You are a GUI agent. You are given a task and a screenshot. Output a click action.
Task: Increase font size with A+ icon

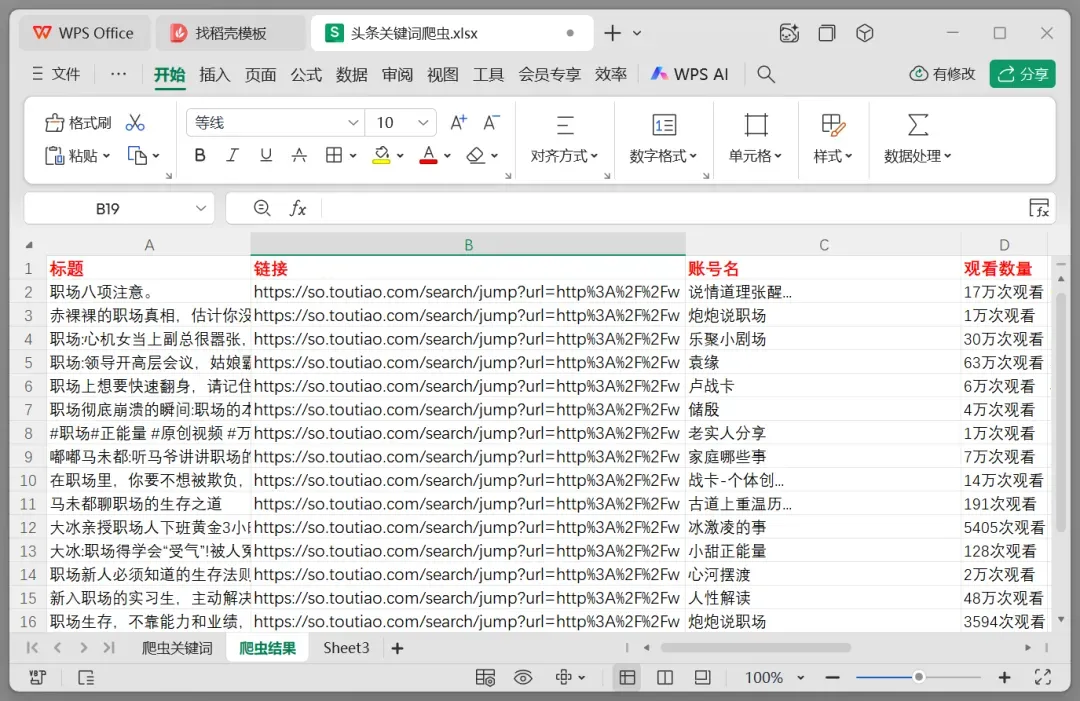click(x=458, y=123)
